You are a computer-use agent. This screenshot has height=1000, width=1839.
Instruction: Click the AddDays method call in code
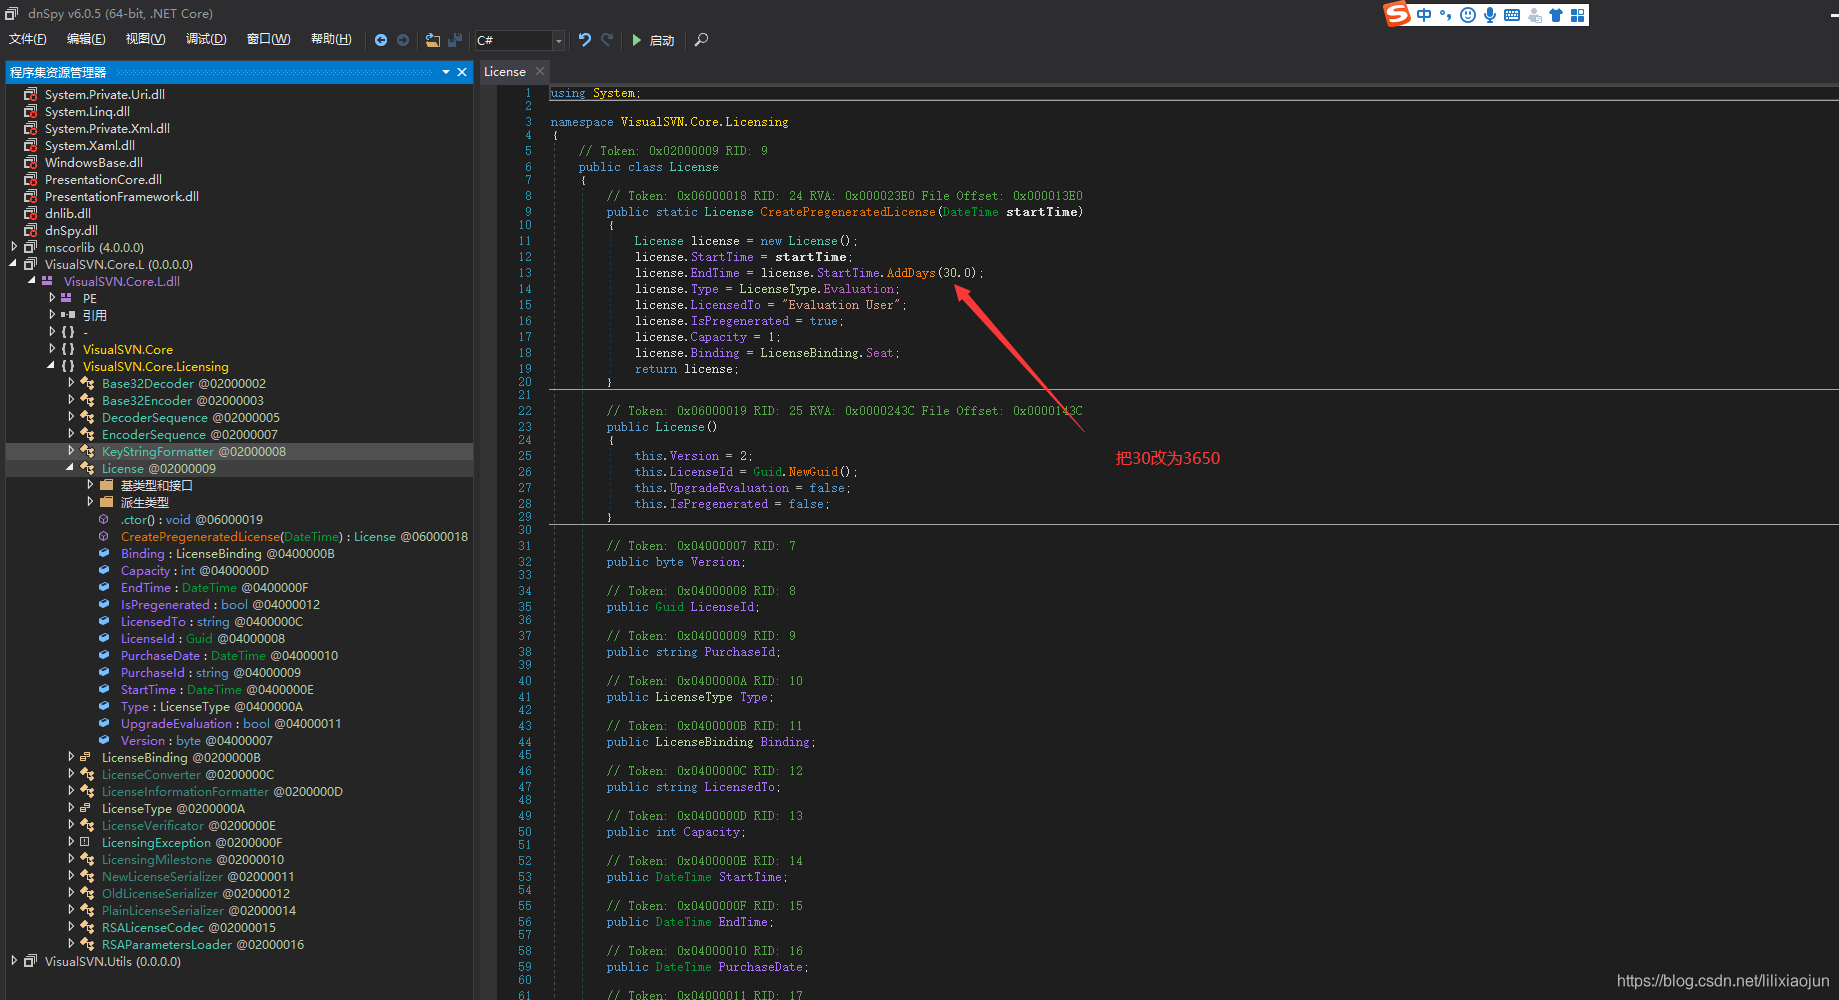pos(911,273)
